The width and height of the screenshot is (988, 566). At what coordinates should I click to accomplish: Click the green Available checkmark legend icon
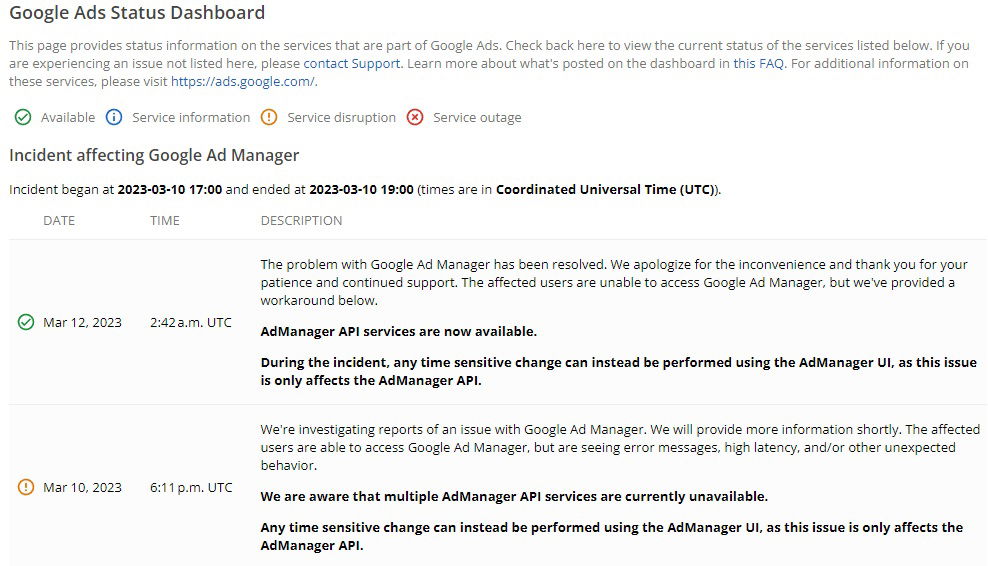click(x=22, y=117)
